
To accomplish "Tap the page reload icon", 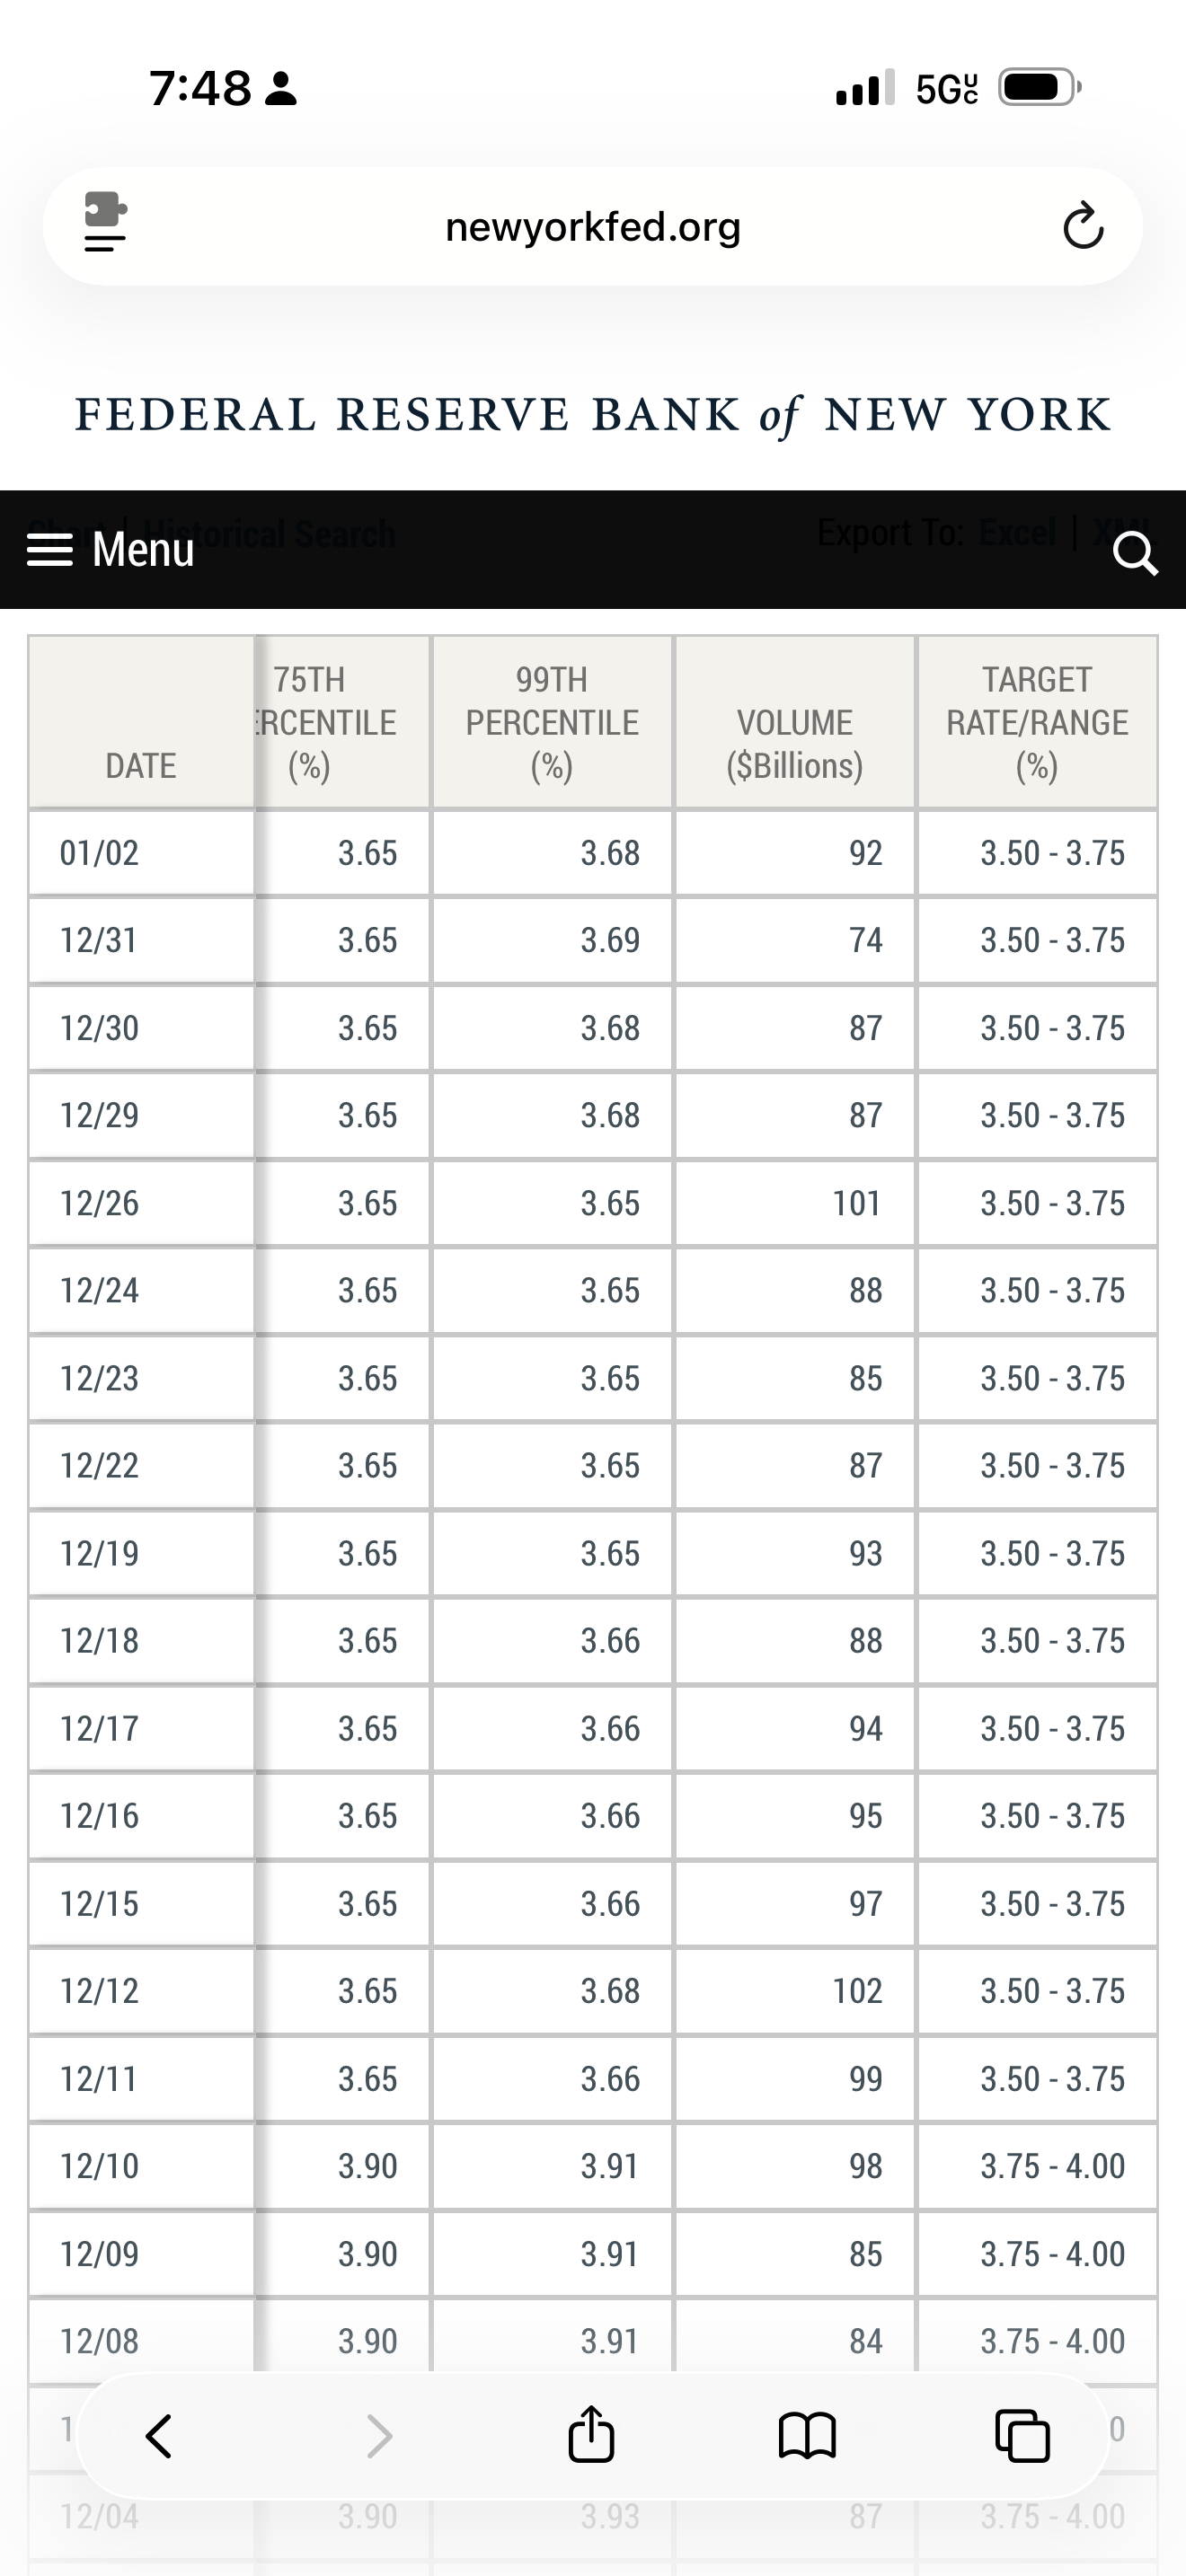I will (x=1082, y=226).
